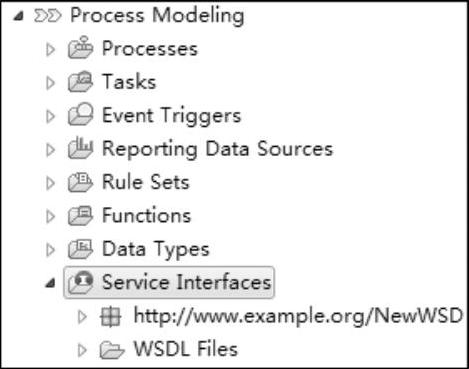This screenshot has width=469, height=369.
Task: Collapse the Process Modeling root node
Action: [19, 16]
